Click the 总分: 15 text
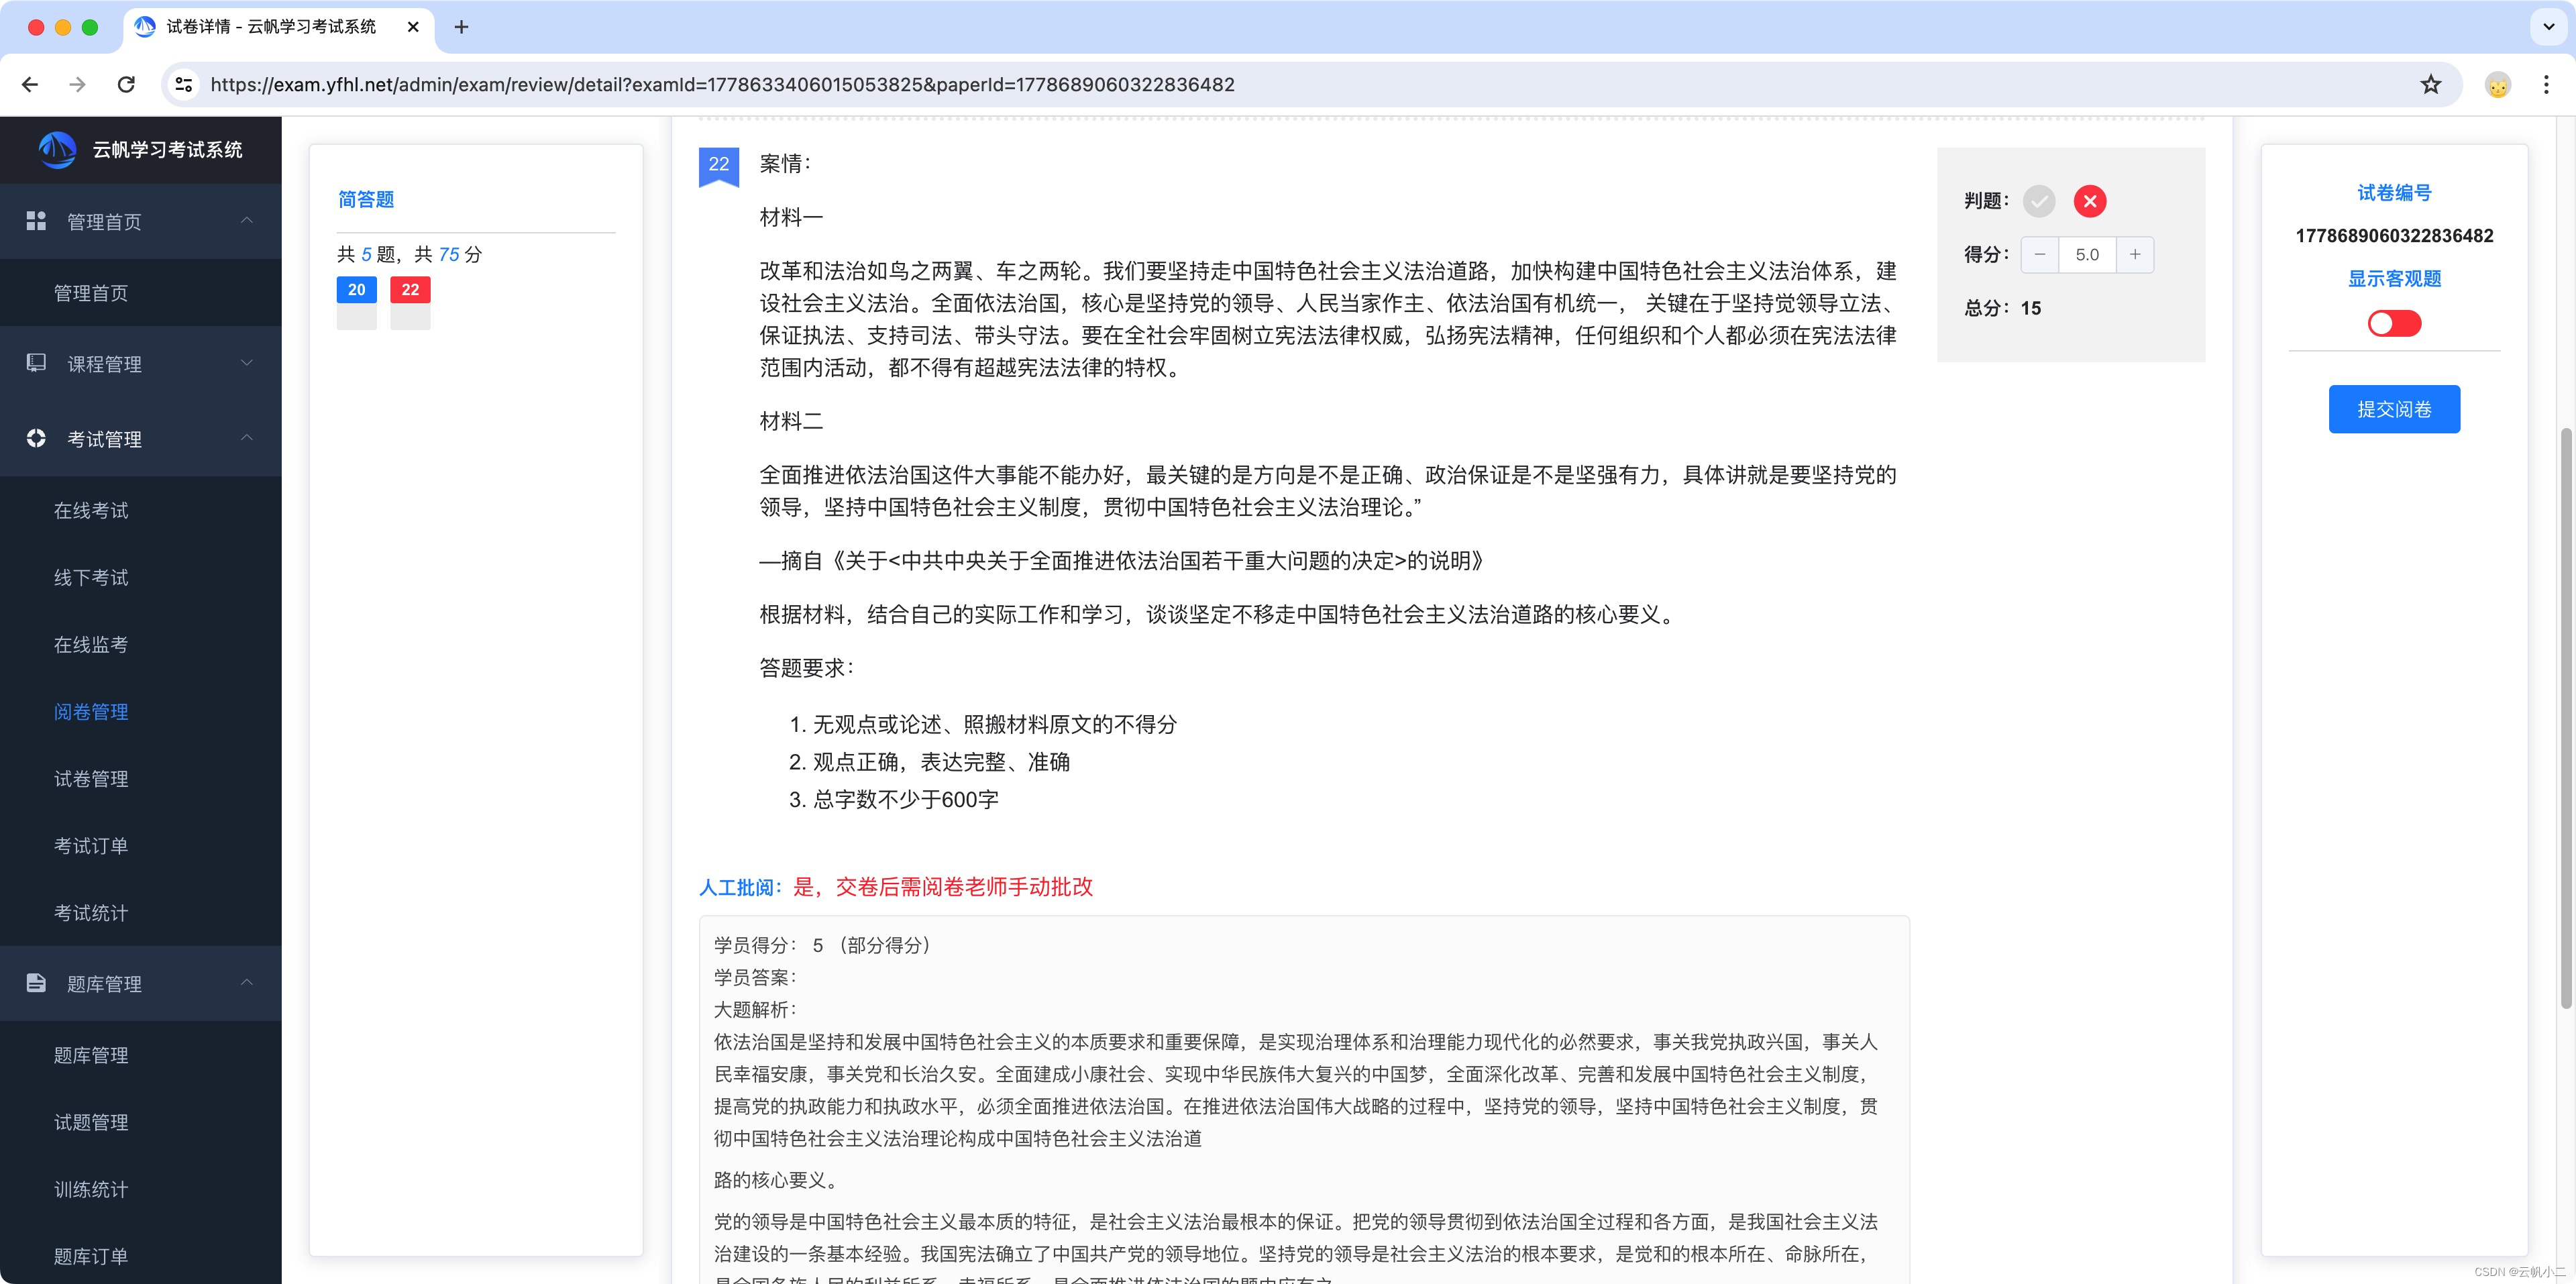The height and width of the screenshot is (1284, 2576). (2002, 308)
